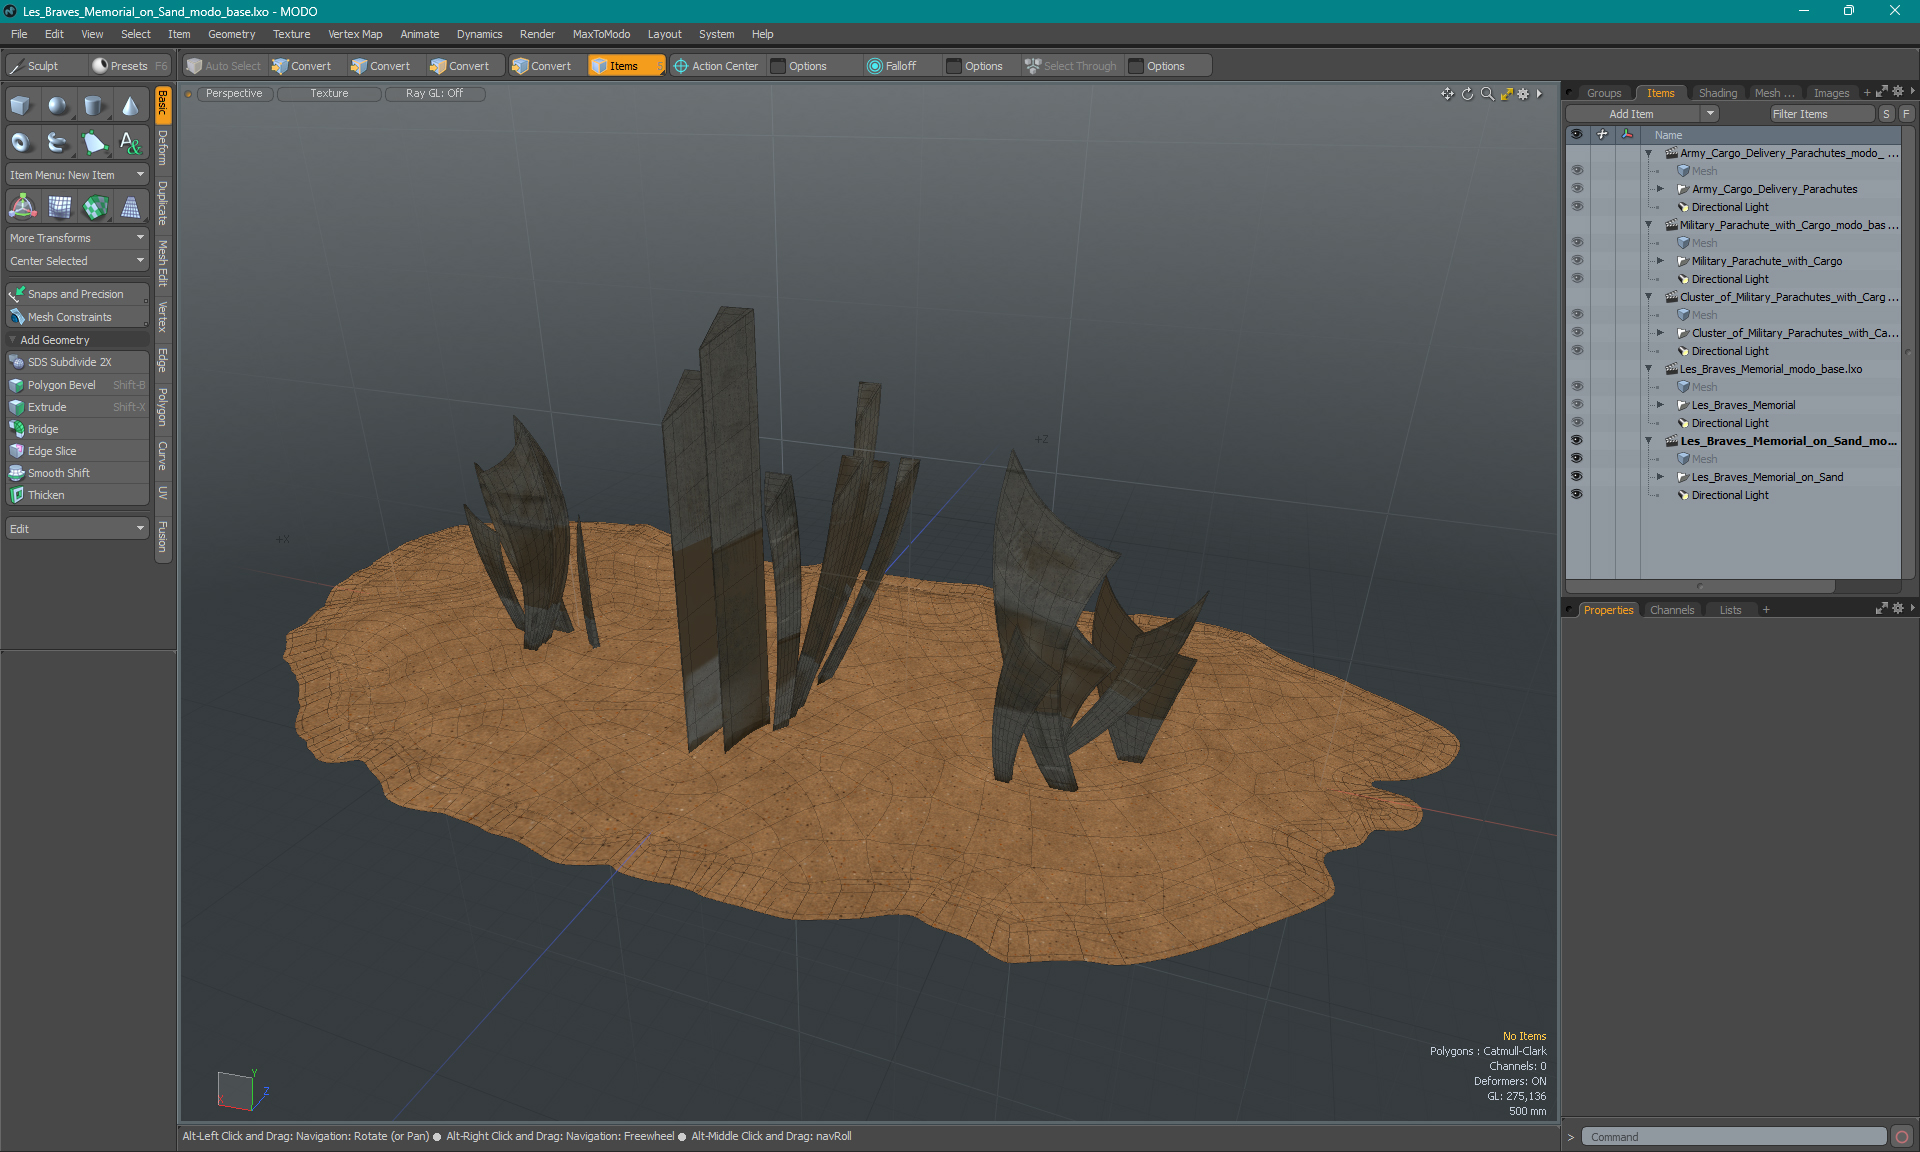1920x1152 pixels.
Task: Collapse the Add Geometry section
Action: (13, 340)
